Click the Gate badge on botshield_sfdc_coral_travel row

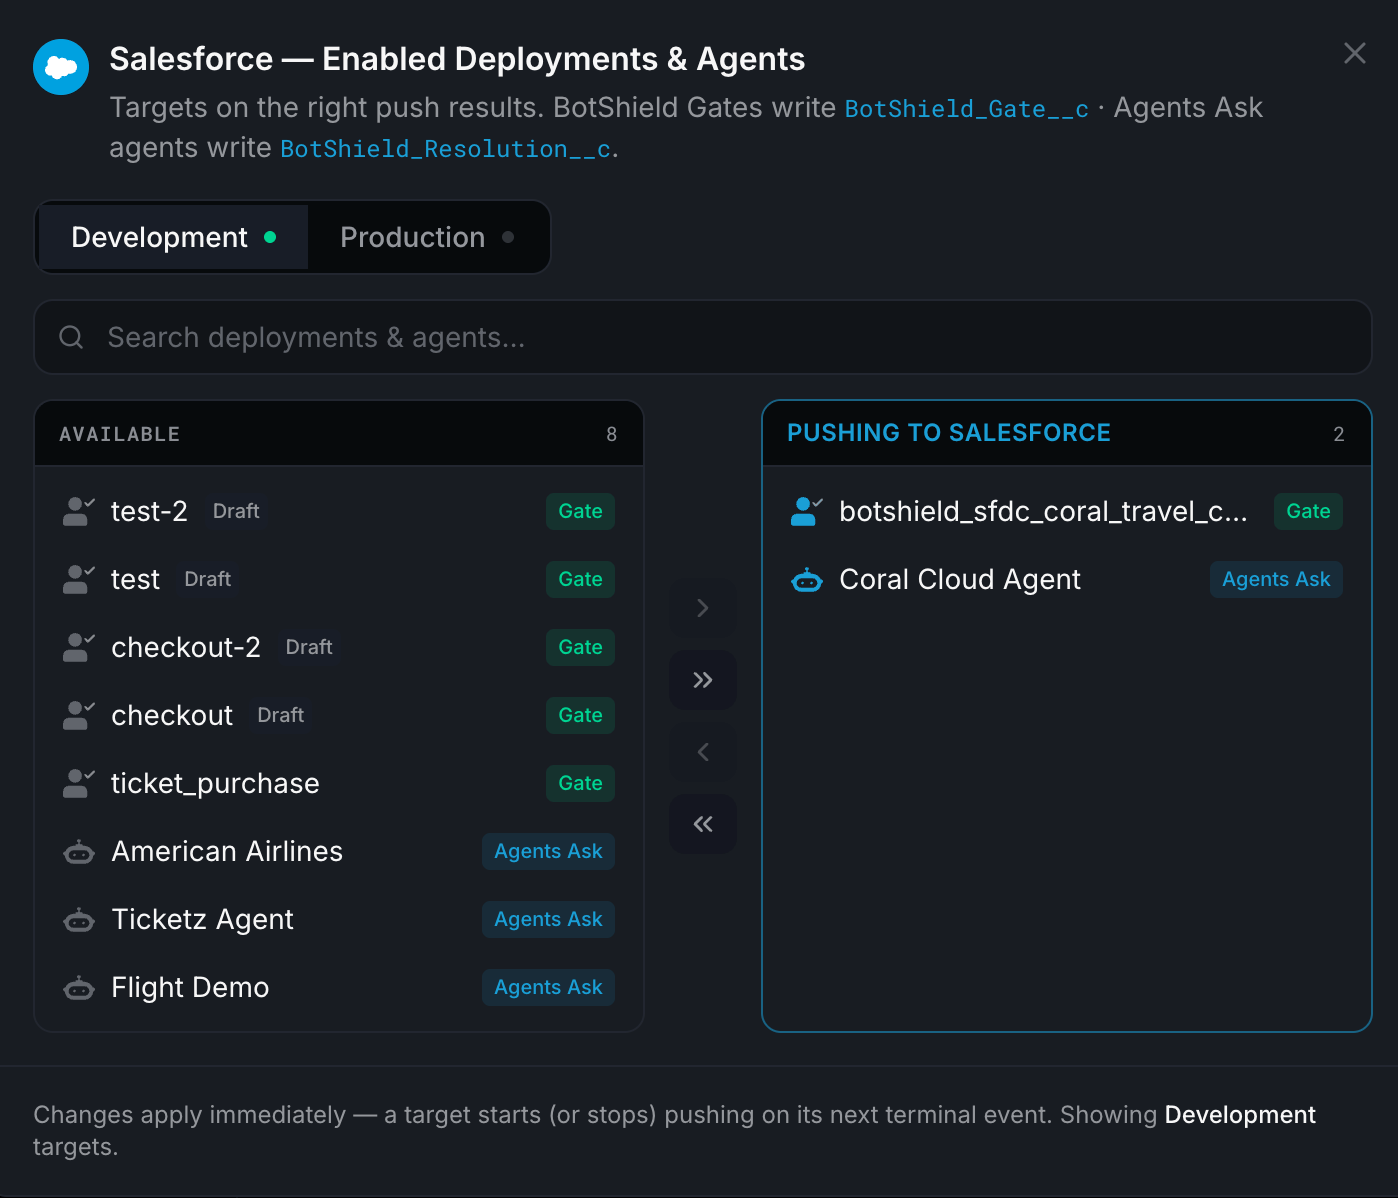[1308, 511]
